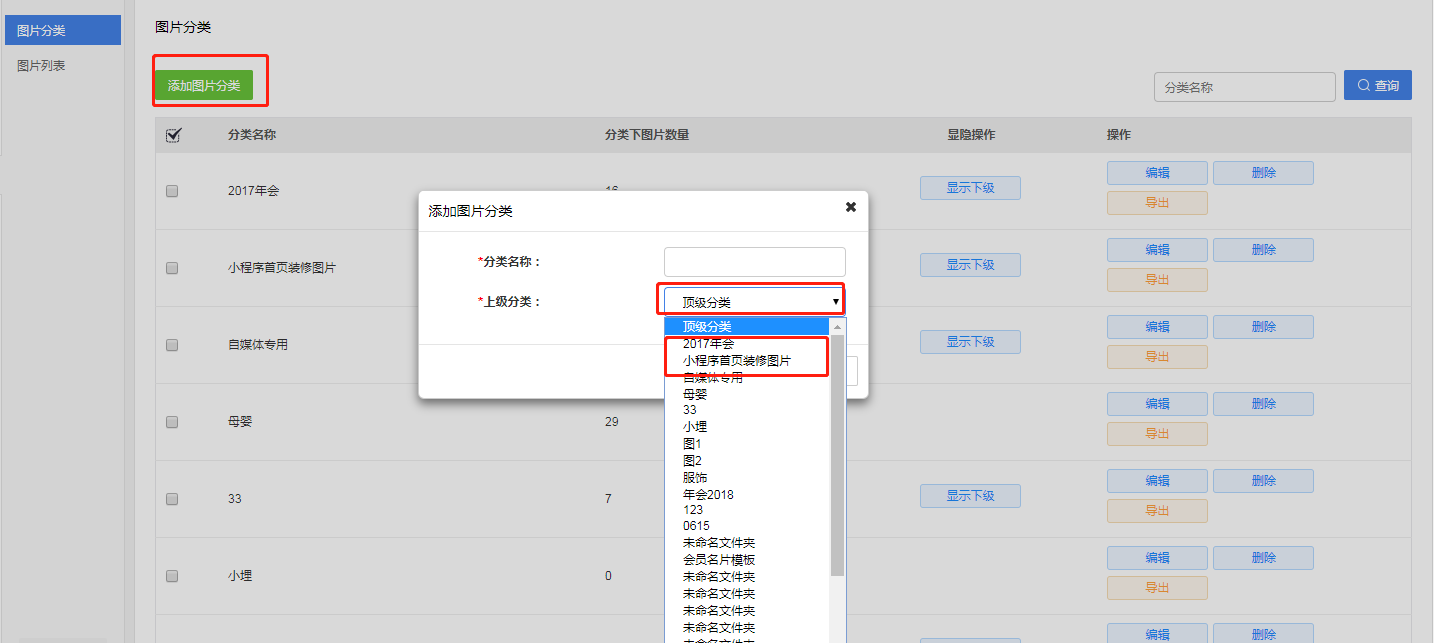Check the box for 母婴 row
The width and height of the screenshot is (1434, 643).
pos(172,422)
